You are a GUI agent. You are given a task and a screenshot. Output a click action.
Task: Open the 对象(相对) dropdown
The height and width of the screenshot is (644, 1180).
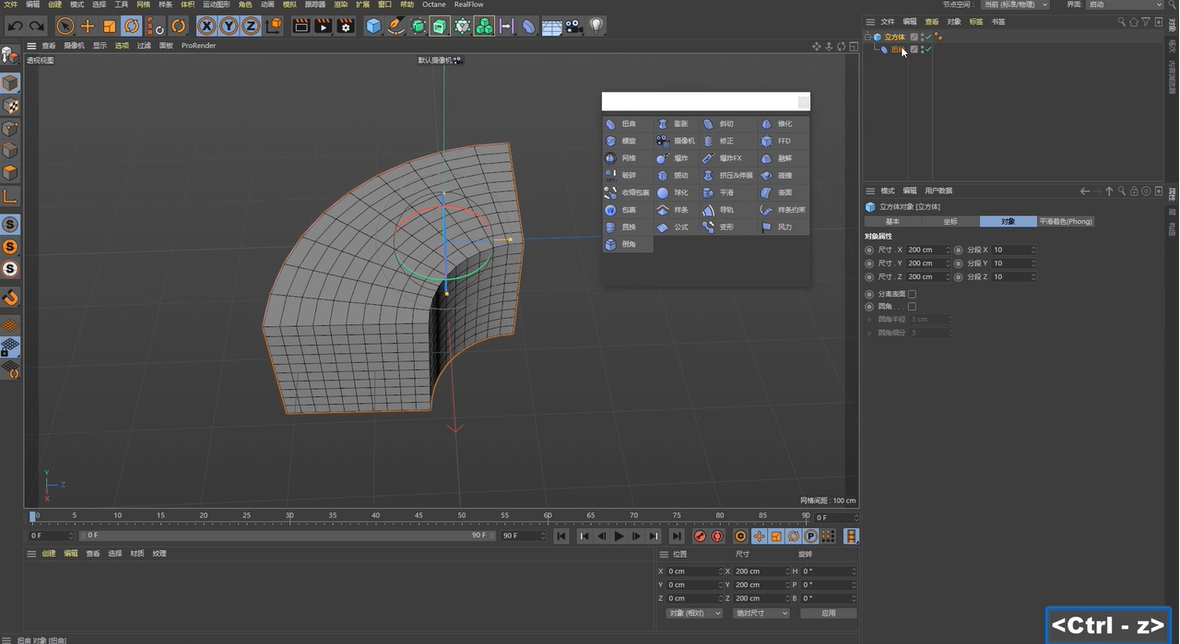[x=694, y=613]
